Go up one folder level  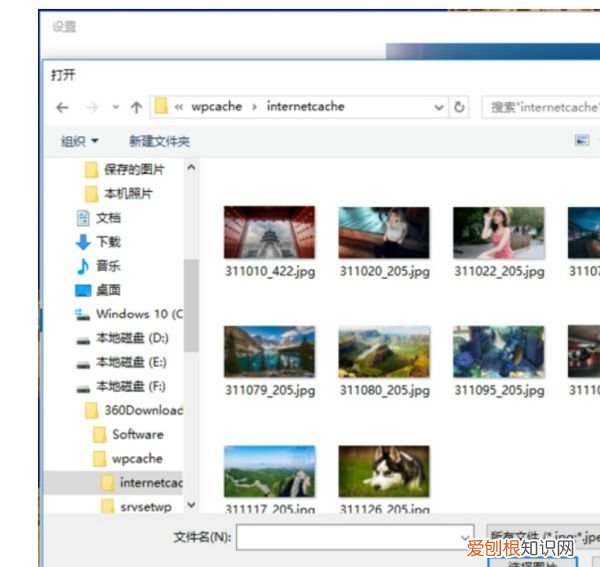pyautogui.click(x=136, y=108)
